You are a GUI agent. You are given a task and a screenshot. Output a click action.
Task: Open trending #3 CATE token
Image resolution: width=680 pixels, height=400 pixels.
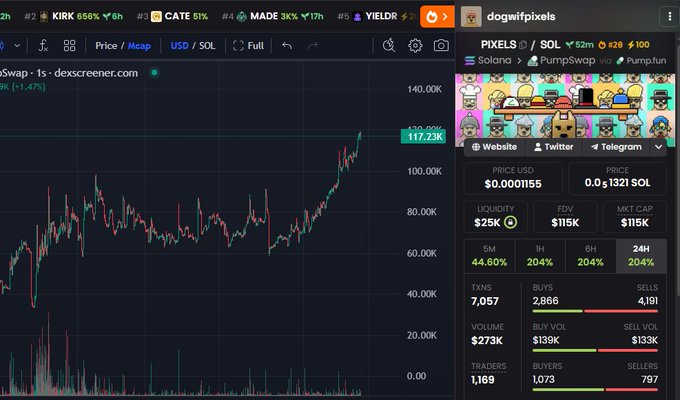[173, 16]
